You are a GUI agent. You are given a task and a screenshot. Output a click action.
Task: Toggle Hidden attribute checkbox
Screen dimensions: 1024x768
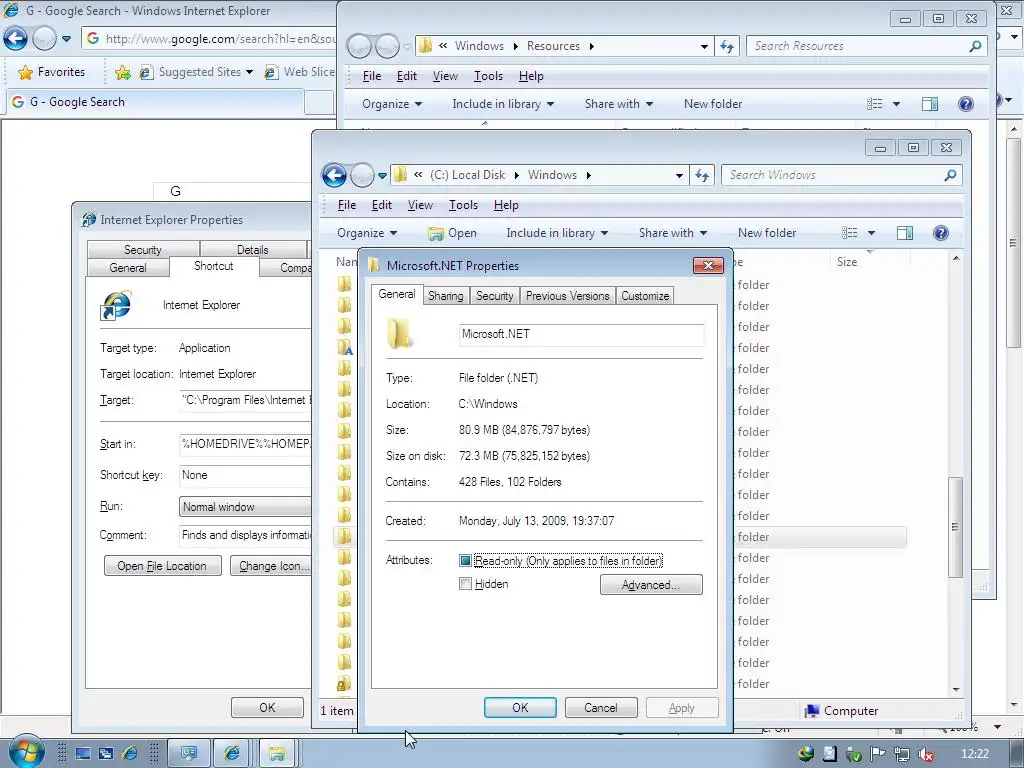[x=465, y=584]
